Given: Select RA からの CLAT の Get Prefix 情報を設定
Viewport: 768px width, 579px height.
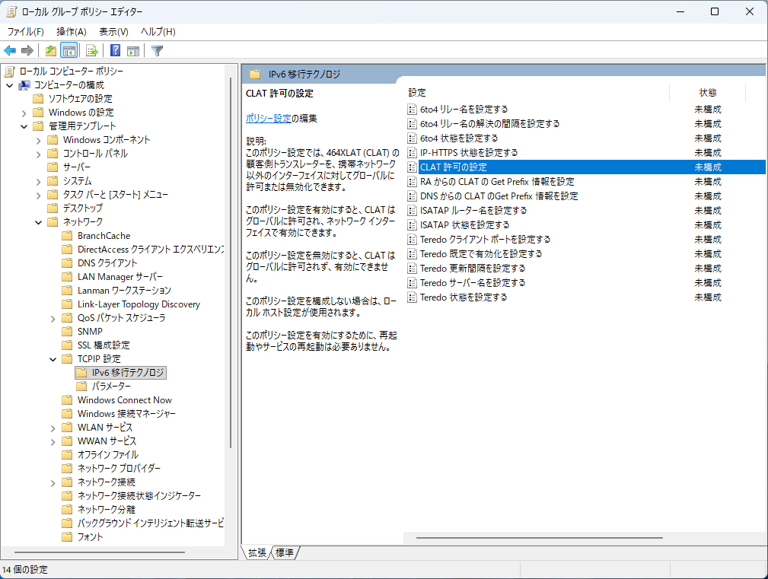Looking at the screenshot, I should click(x=497, y=182).
